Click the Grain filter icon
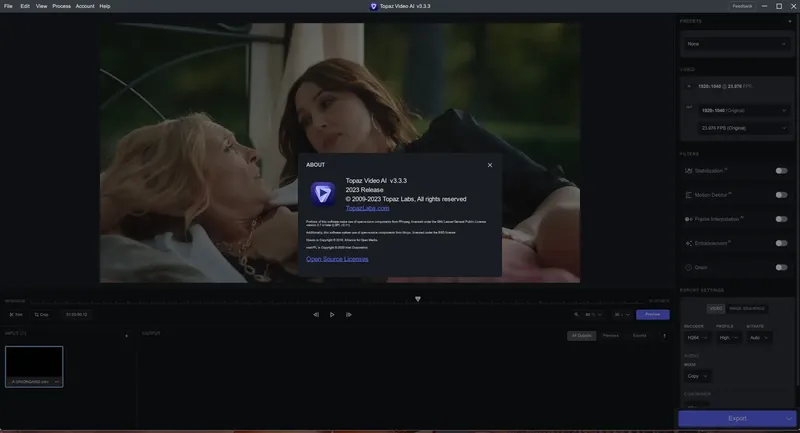This screenshot has height=433, width=800. tap(688, 267)
